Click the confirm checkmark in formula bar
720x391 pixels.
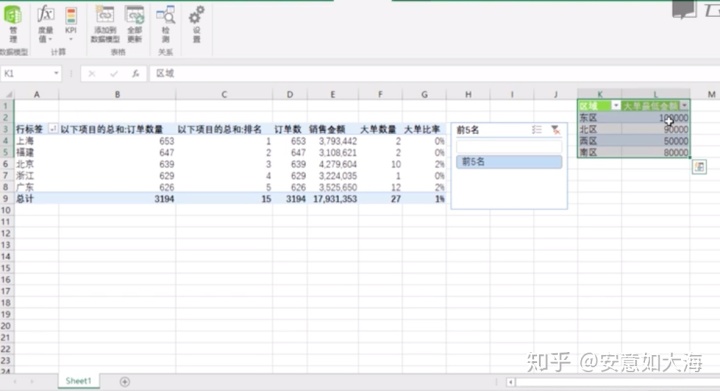114,73
